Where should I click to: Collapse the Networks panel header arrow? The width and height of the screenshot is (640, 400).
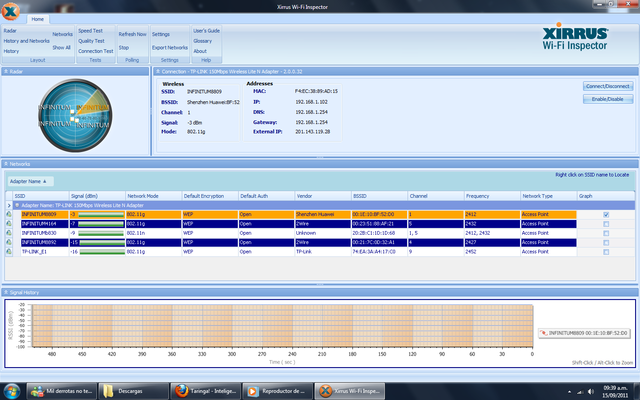[6, 164]
